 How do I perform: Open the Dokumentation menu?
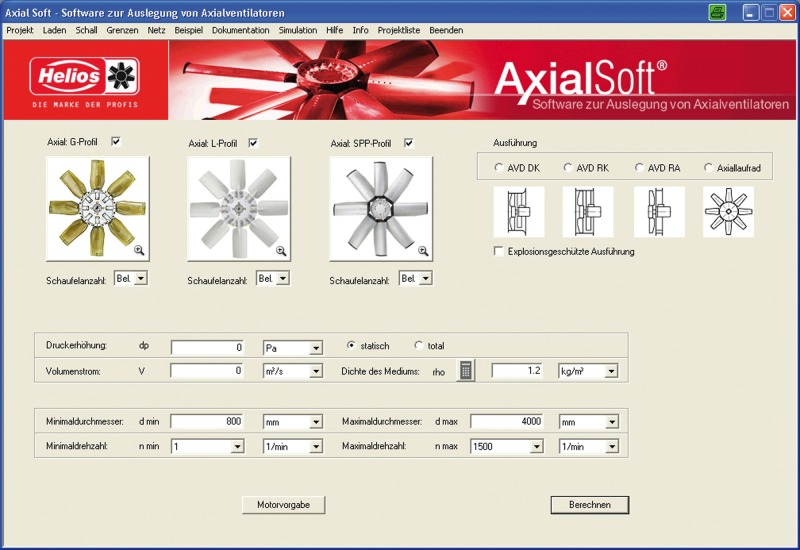click(240, 30)
